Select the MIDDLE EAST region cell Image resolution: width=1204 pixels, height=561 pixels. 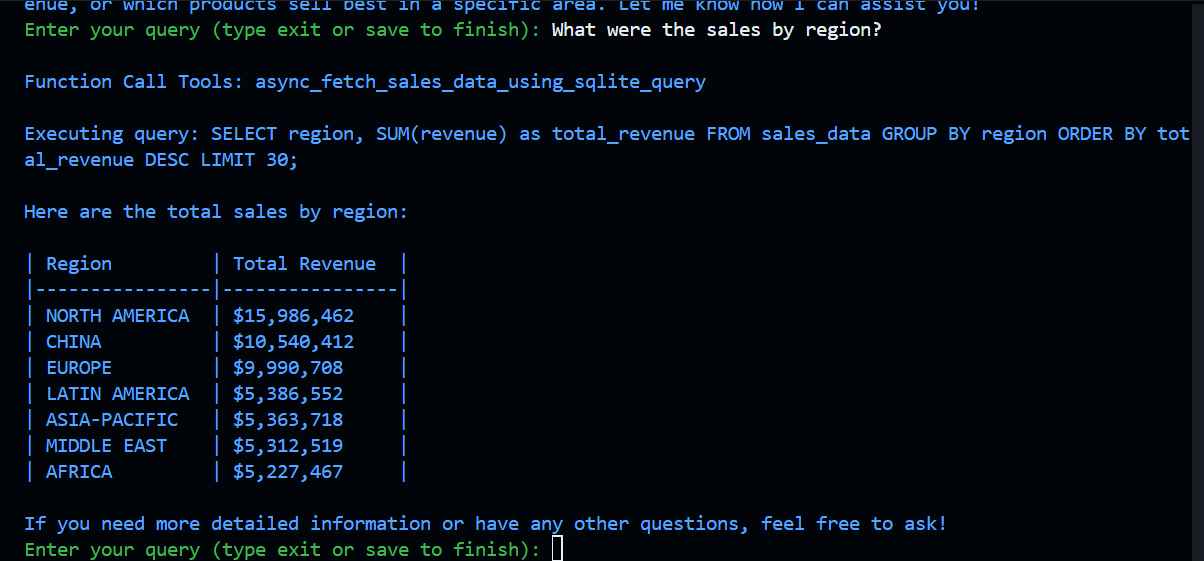coord(106,446)
